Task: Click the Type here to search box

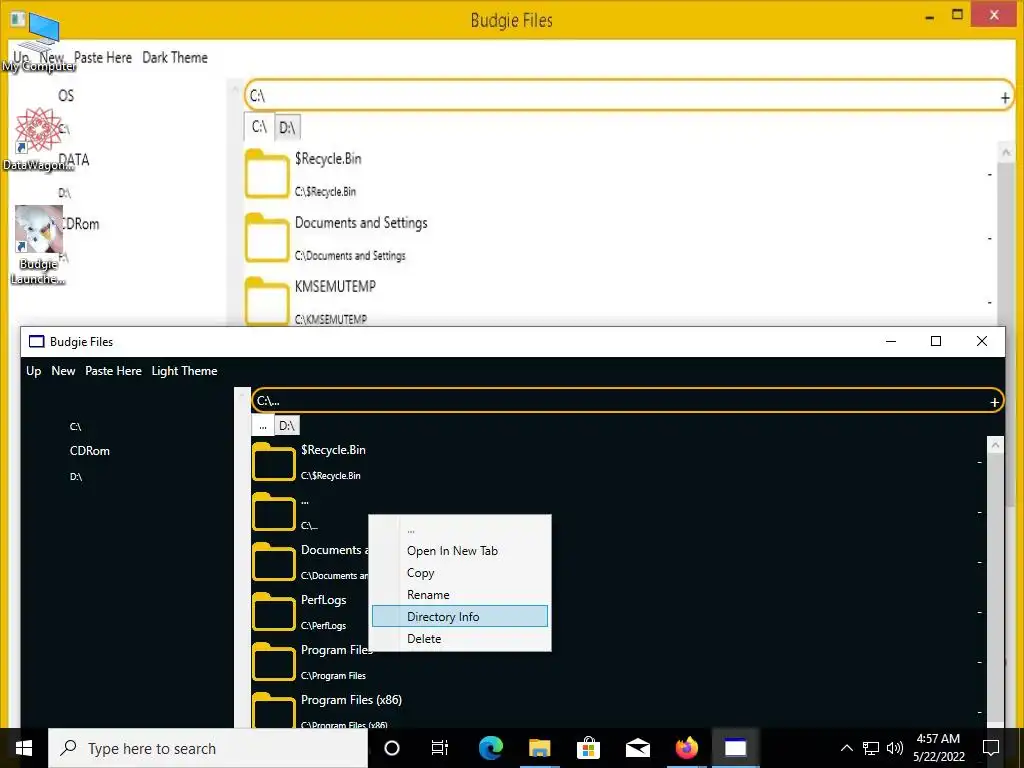Action: 208,748
